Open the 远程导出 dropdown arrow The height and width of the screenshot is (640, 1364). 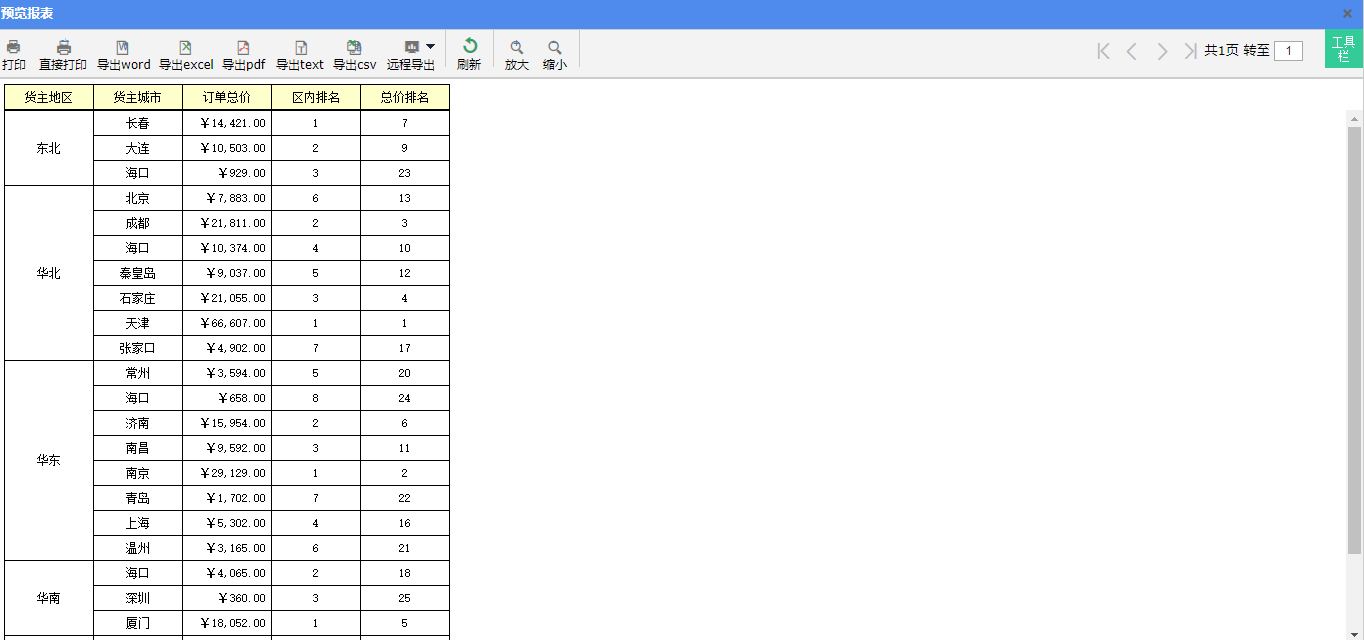point(430,46)
